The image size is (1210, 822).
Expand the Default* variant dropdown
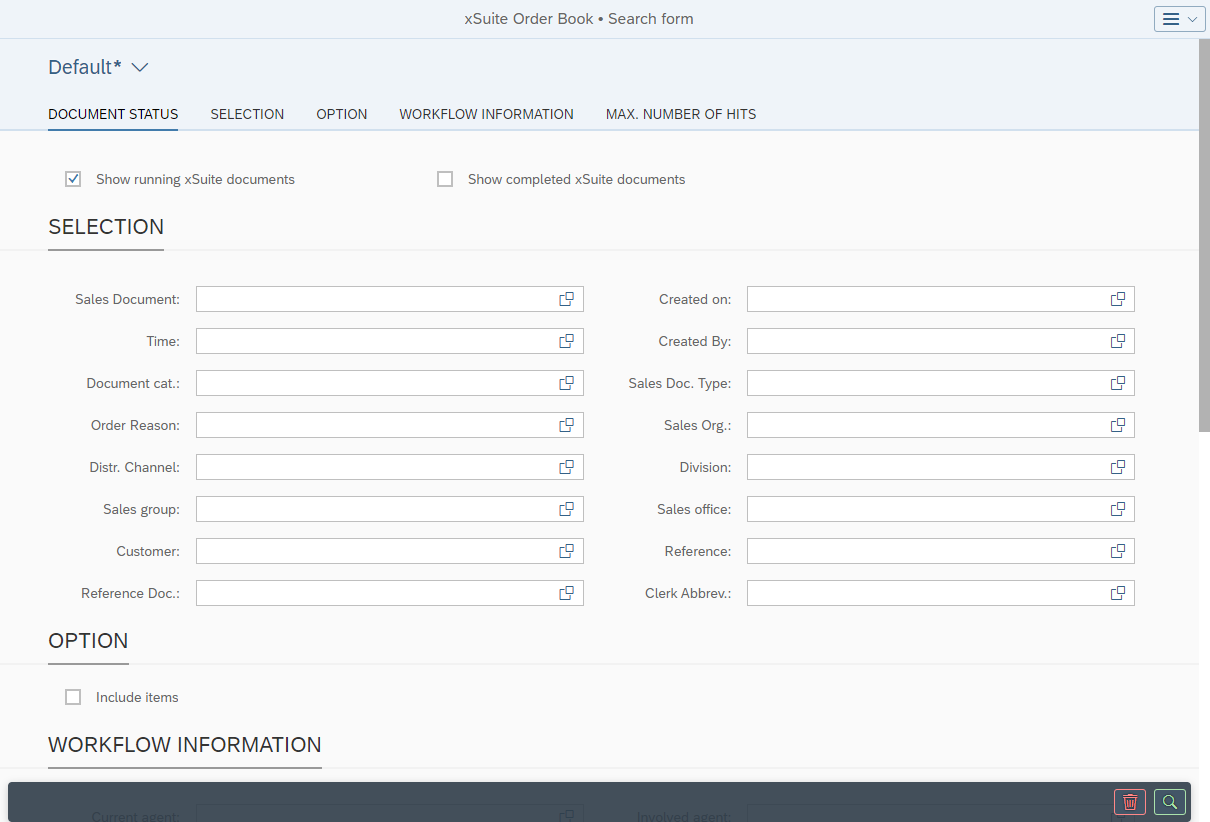140,67
